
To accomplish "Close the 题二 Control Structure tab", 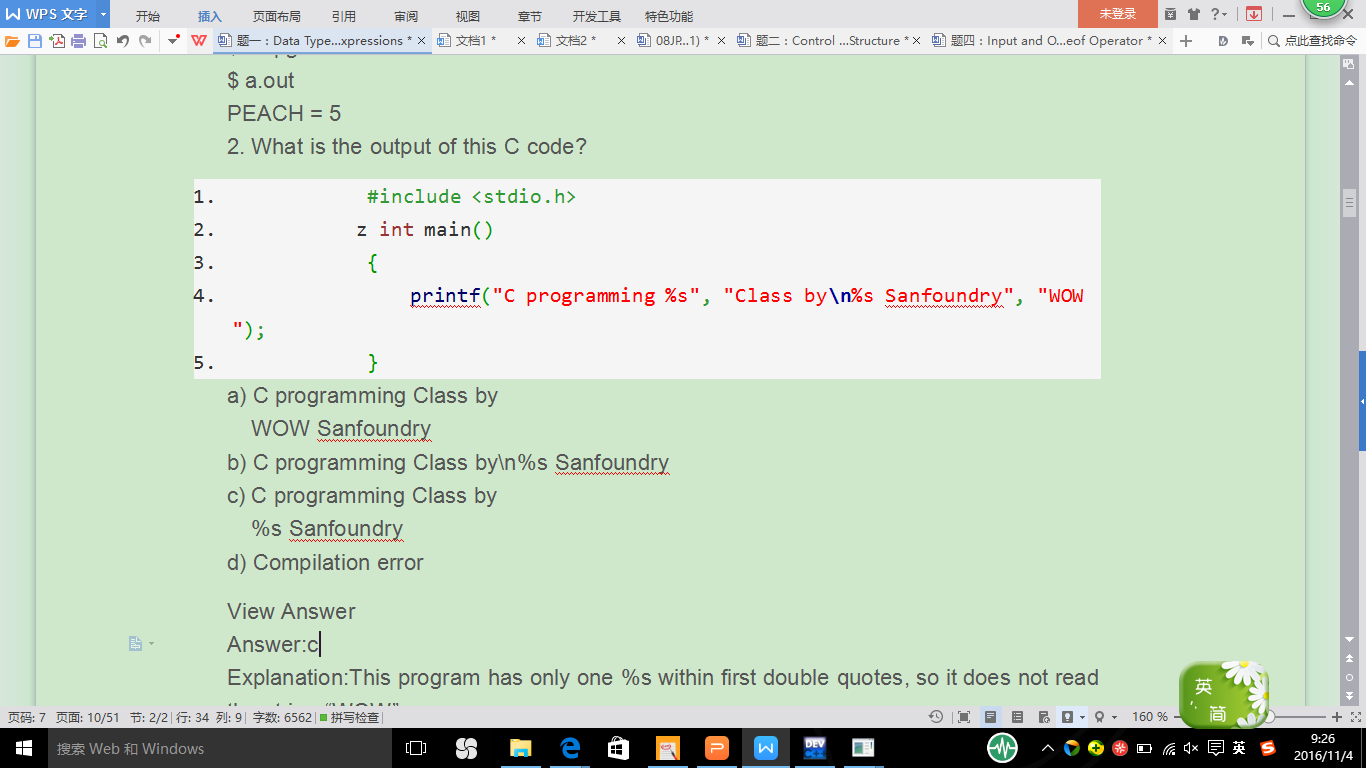I will [x=916, y=41].
